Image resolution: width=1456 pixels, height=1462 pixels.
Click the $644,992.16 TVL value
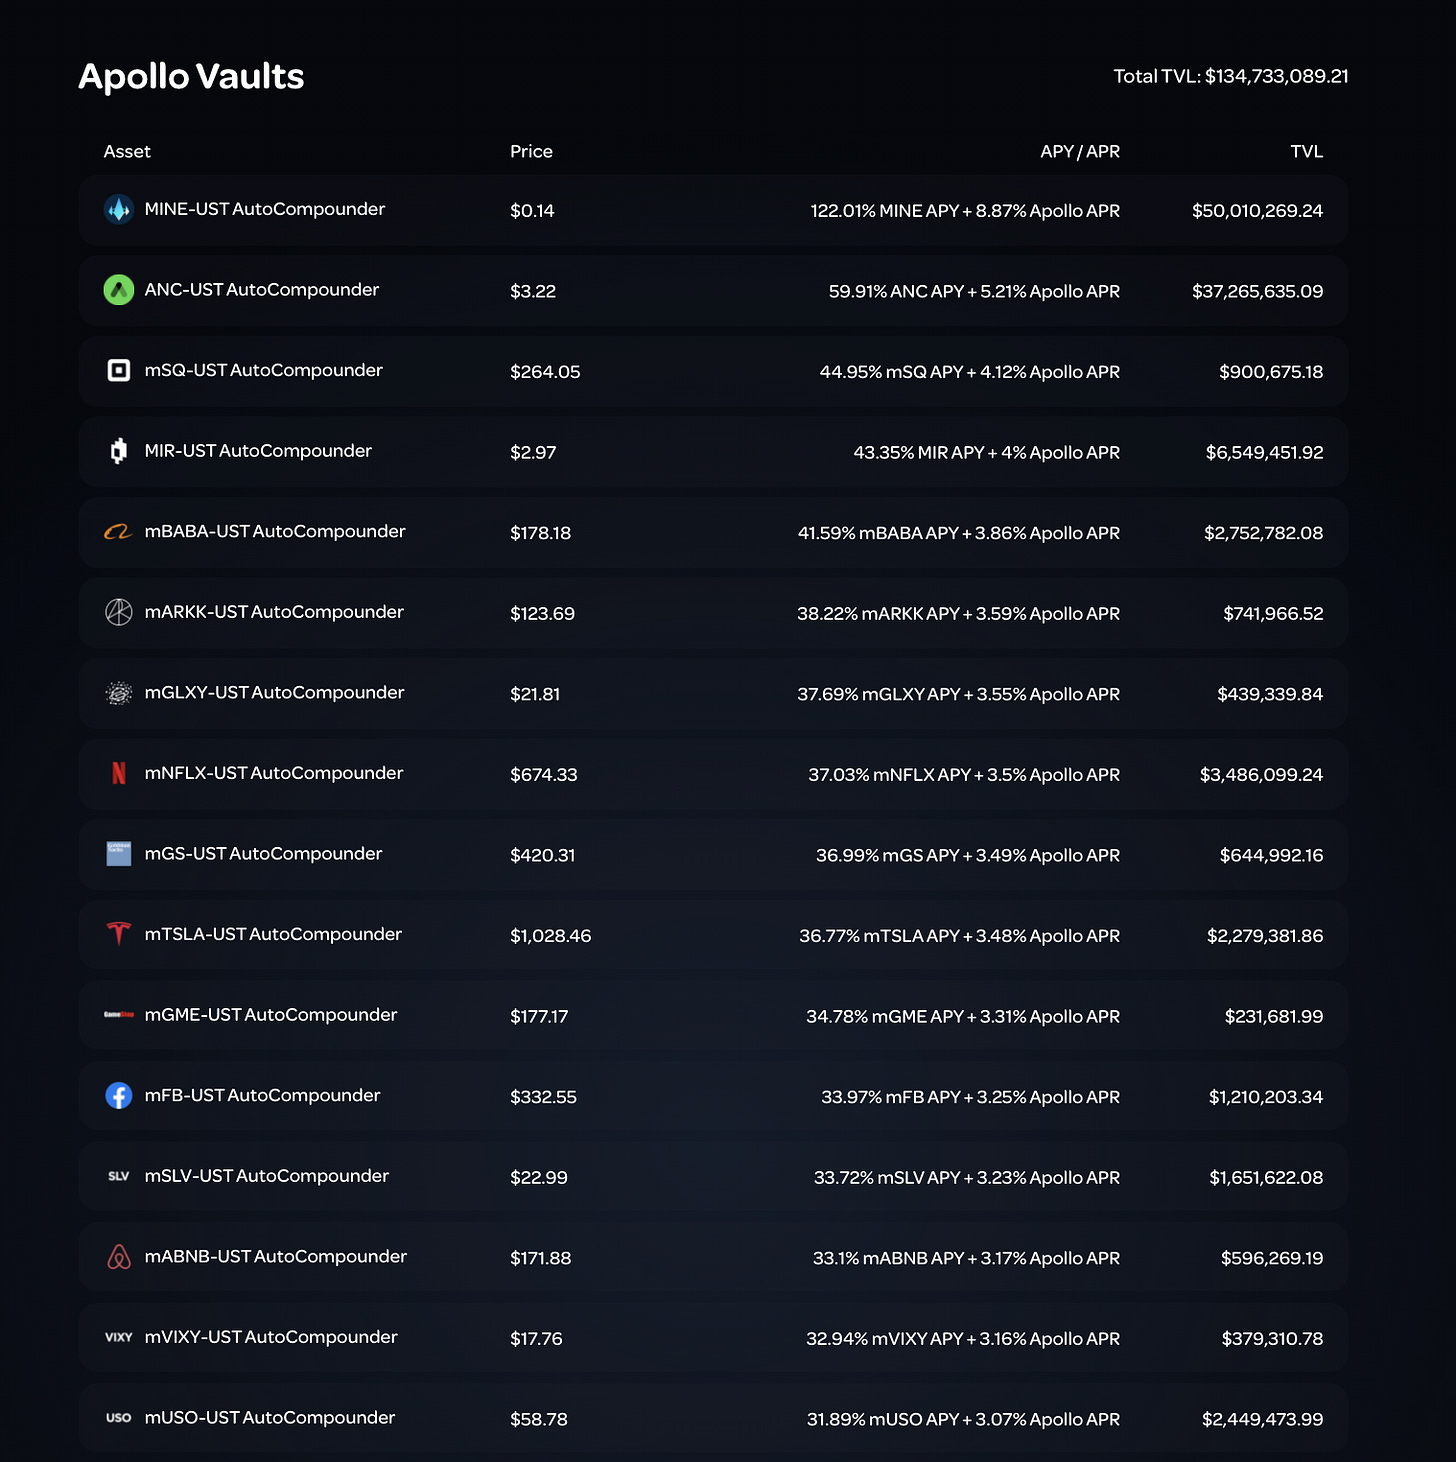pyautogui.click(x=1271, y=856)
